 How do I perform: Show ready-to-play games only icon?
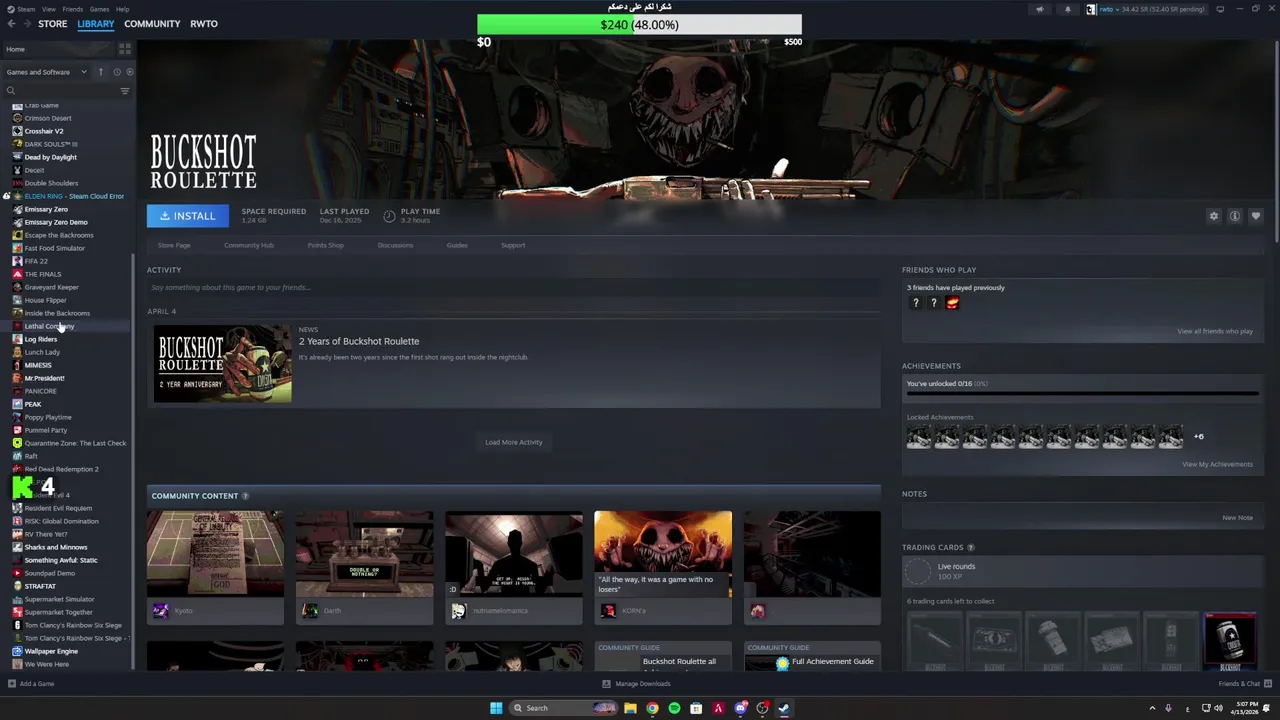pos(130,72)
